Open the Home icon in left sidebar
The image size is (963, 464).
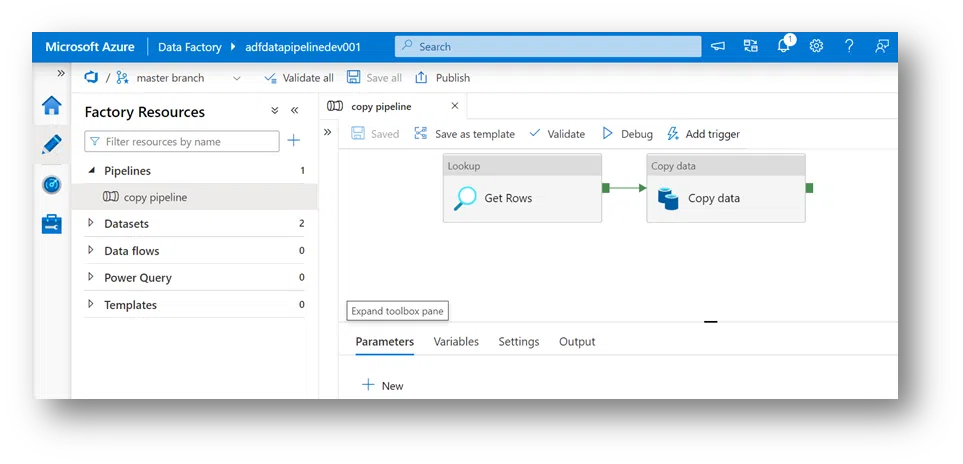click(51, 106)
